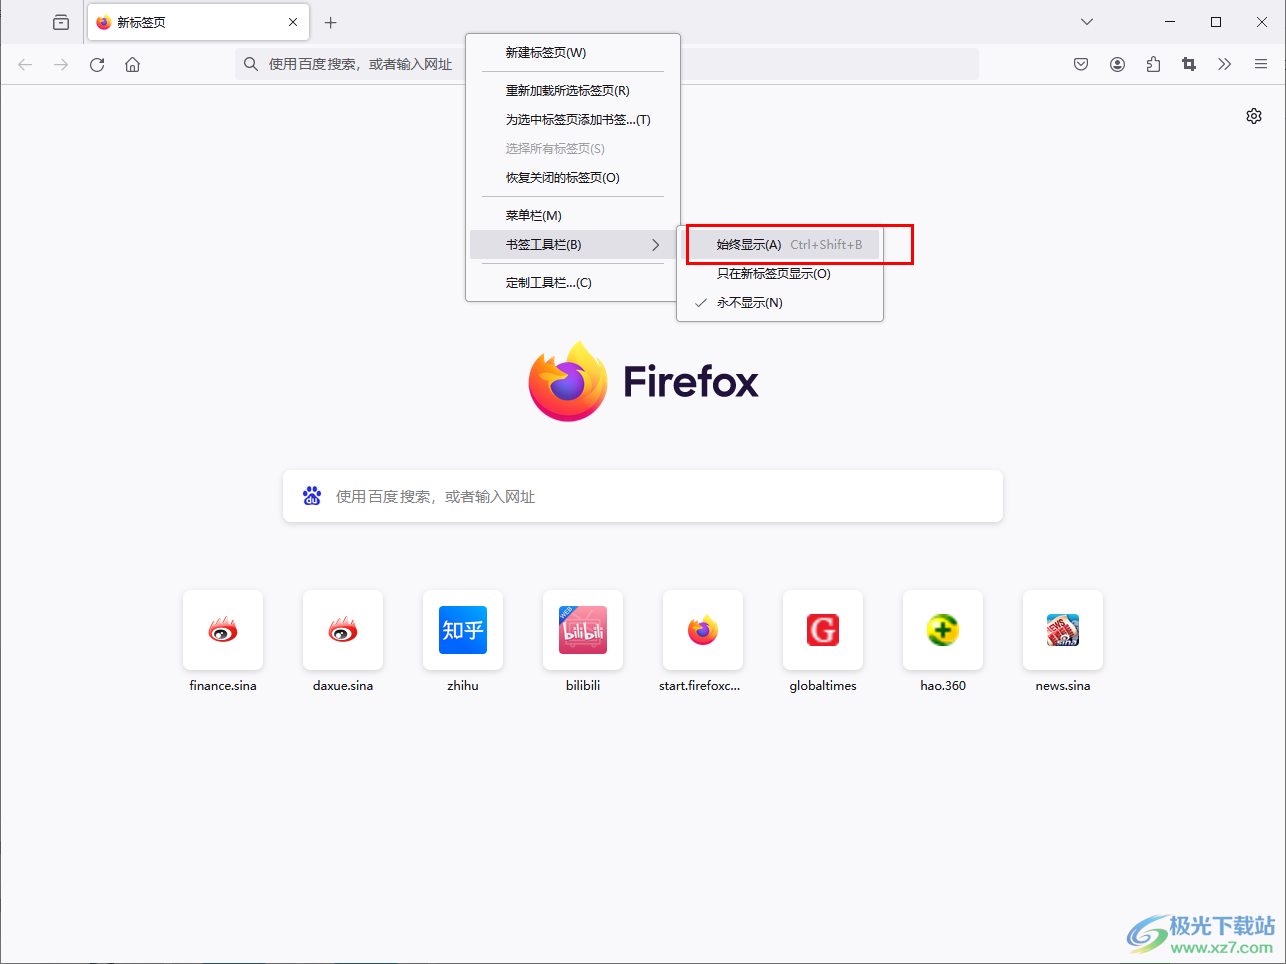This screenshot has width=1286, height=964.
Task: Open new tab personalize gear icon
Action: point(1254,116)
